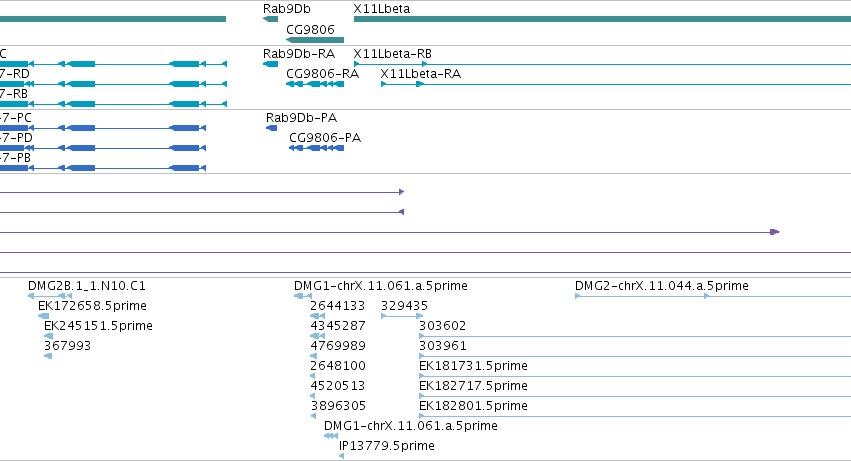Click the X11Lbeta-RA transcript label
Viewport: 851px width, 461px height.
click(x=421, y=74)
